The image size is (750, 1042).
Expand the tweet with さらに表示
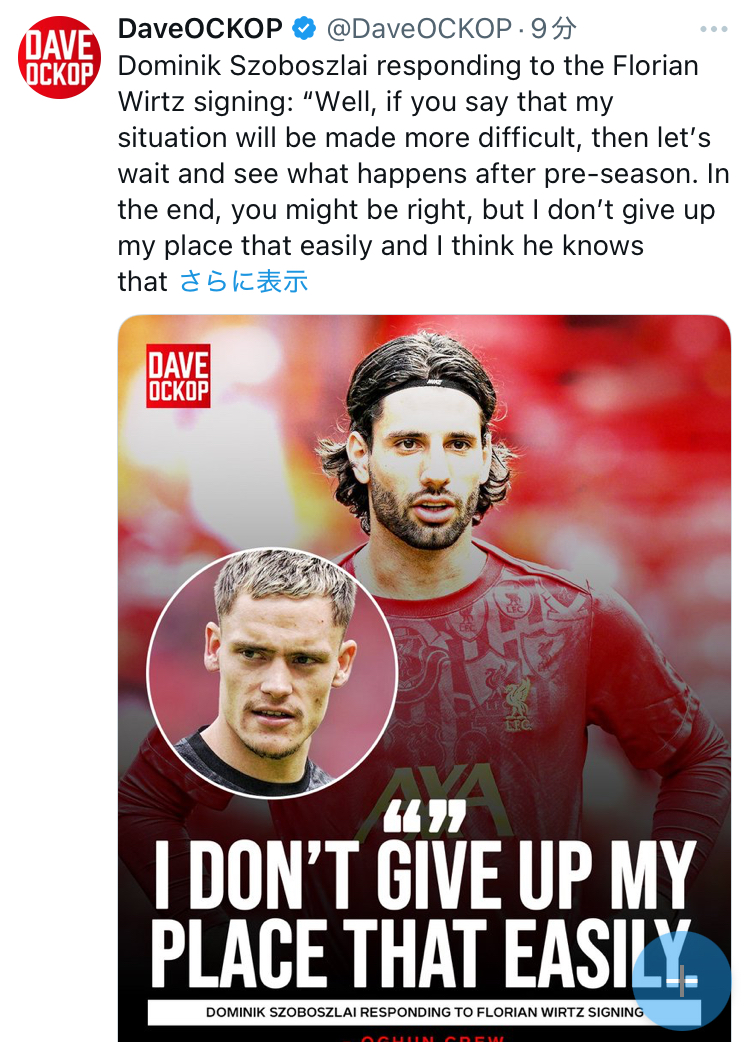coord(244,281)
